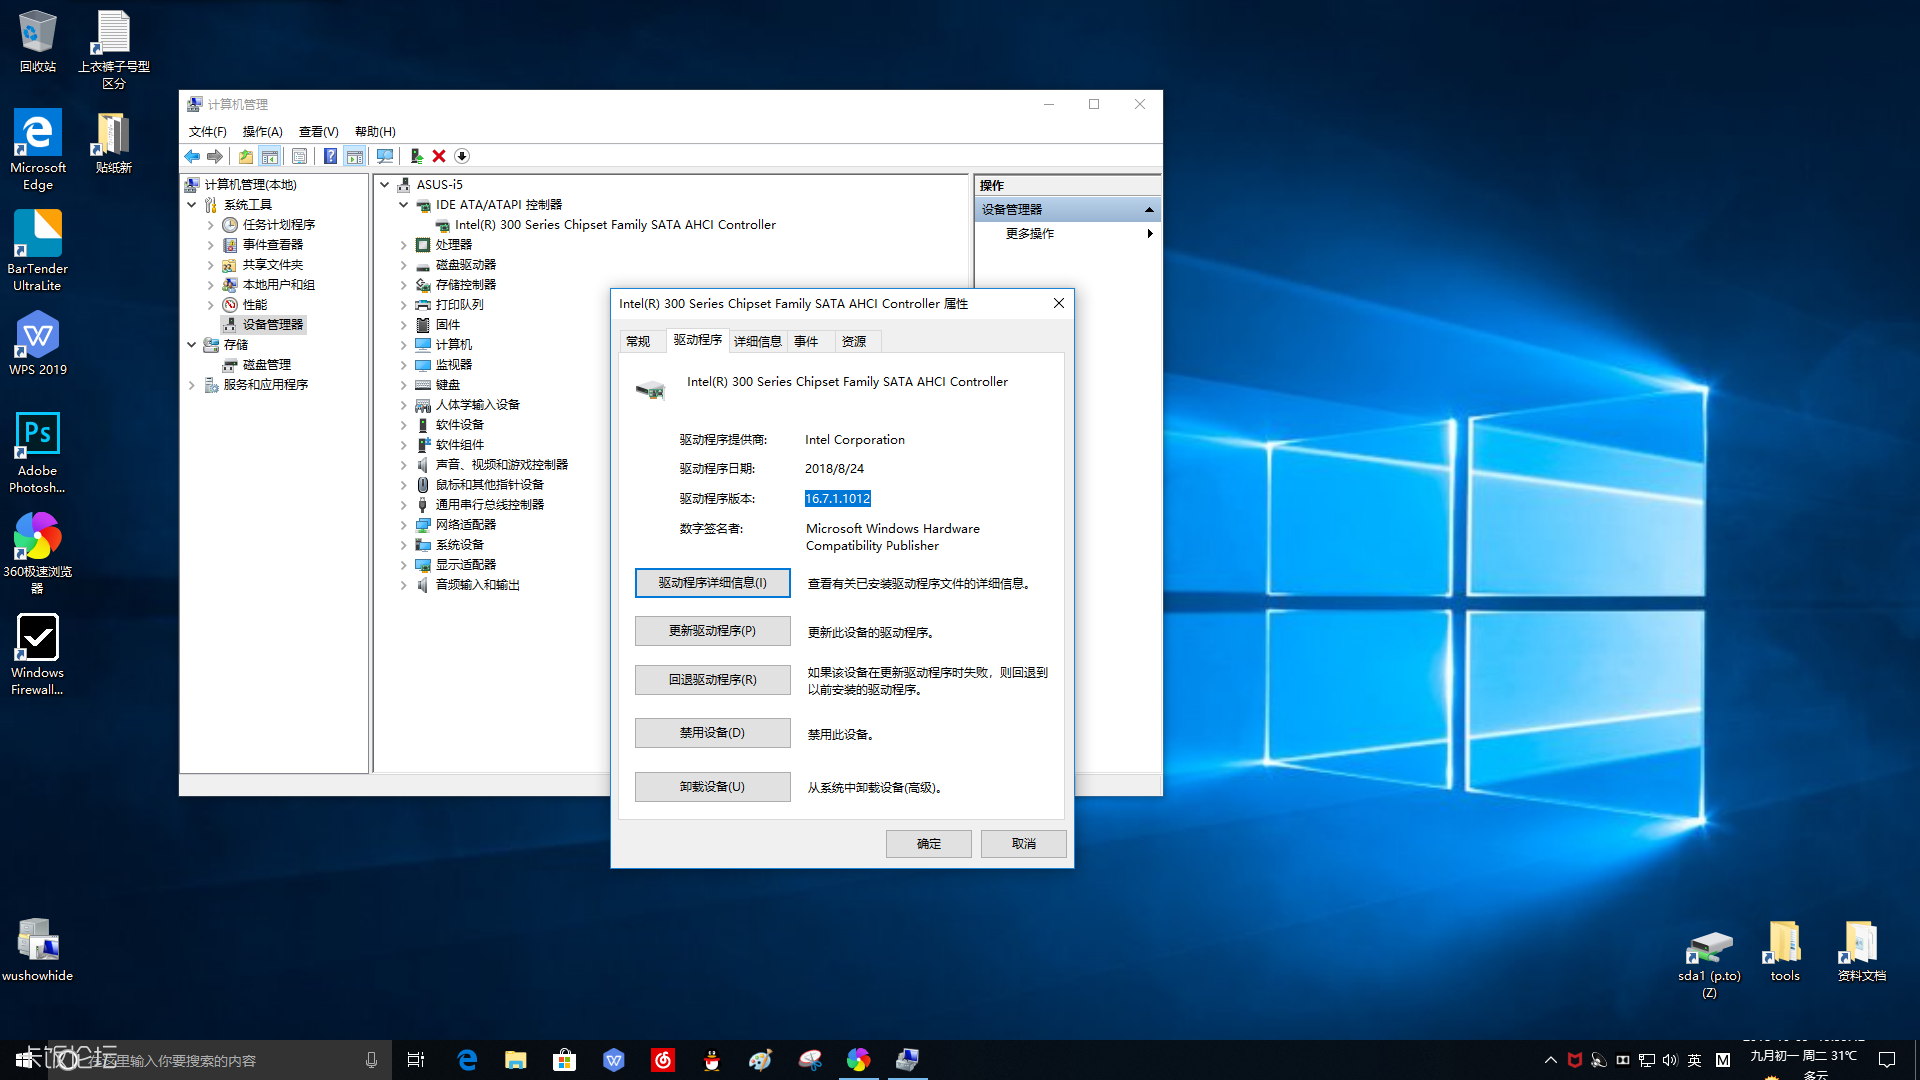Image resolution: width=1920 pixels, height=1080 pixels.
Task: Collapse IDE ATA/ATAPI 控制器 category
Action: (403, 205)
